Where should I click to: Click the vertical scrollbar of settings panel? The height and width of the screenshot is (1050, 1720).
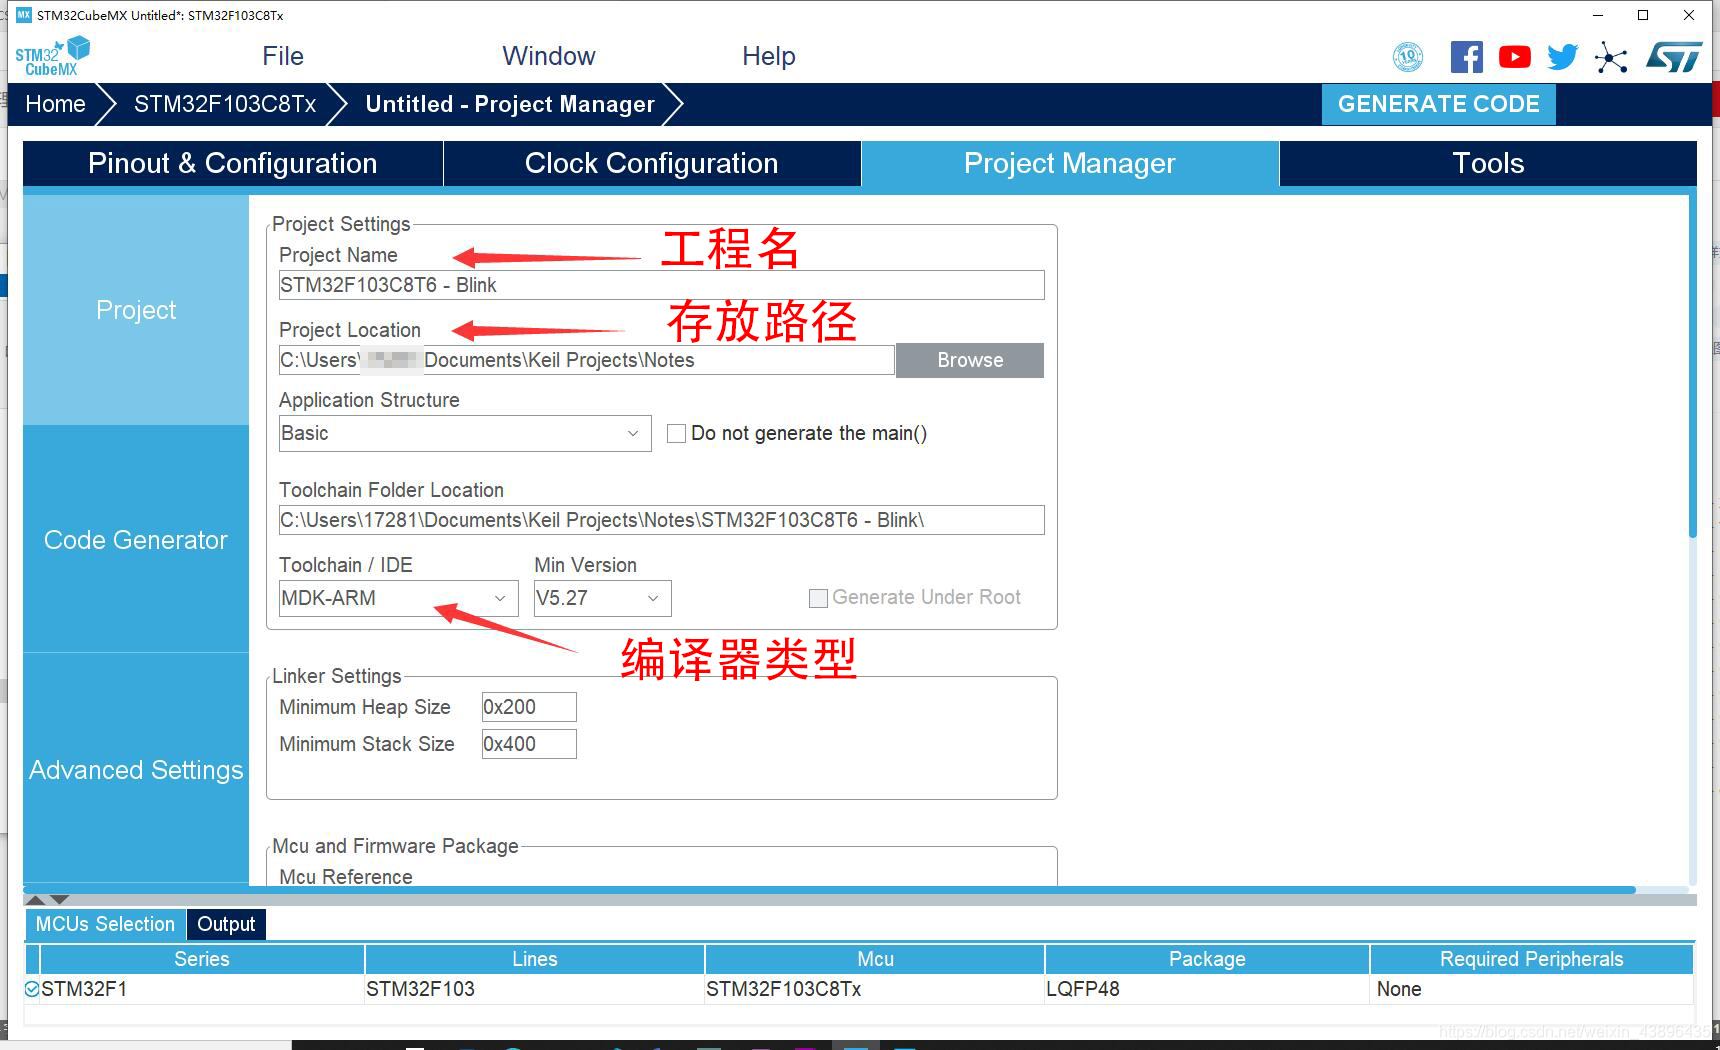(1692, 368)
